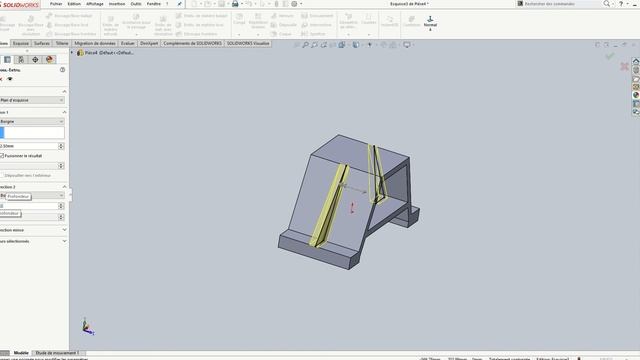Open the ConfigurationManager tab icon

point(21,60)
